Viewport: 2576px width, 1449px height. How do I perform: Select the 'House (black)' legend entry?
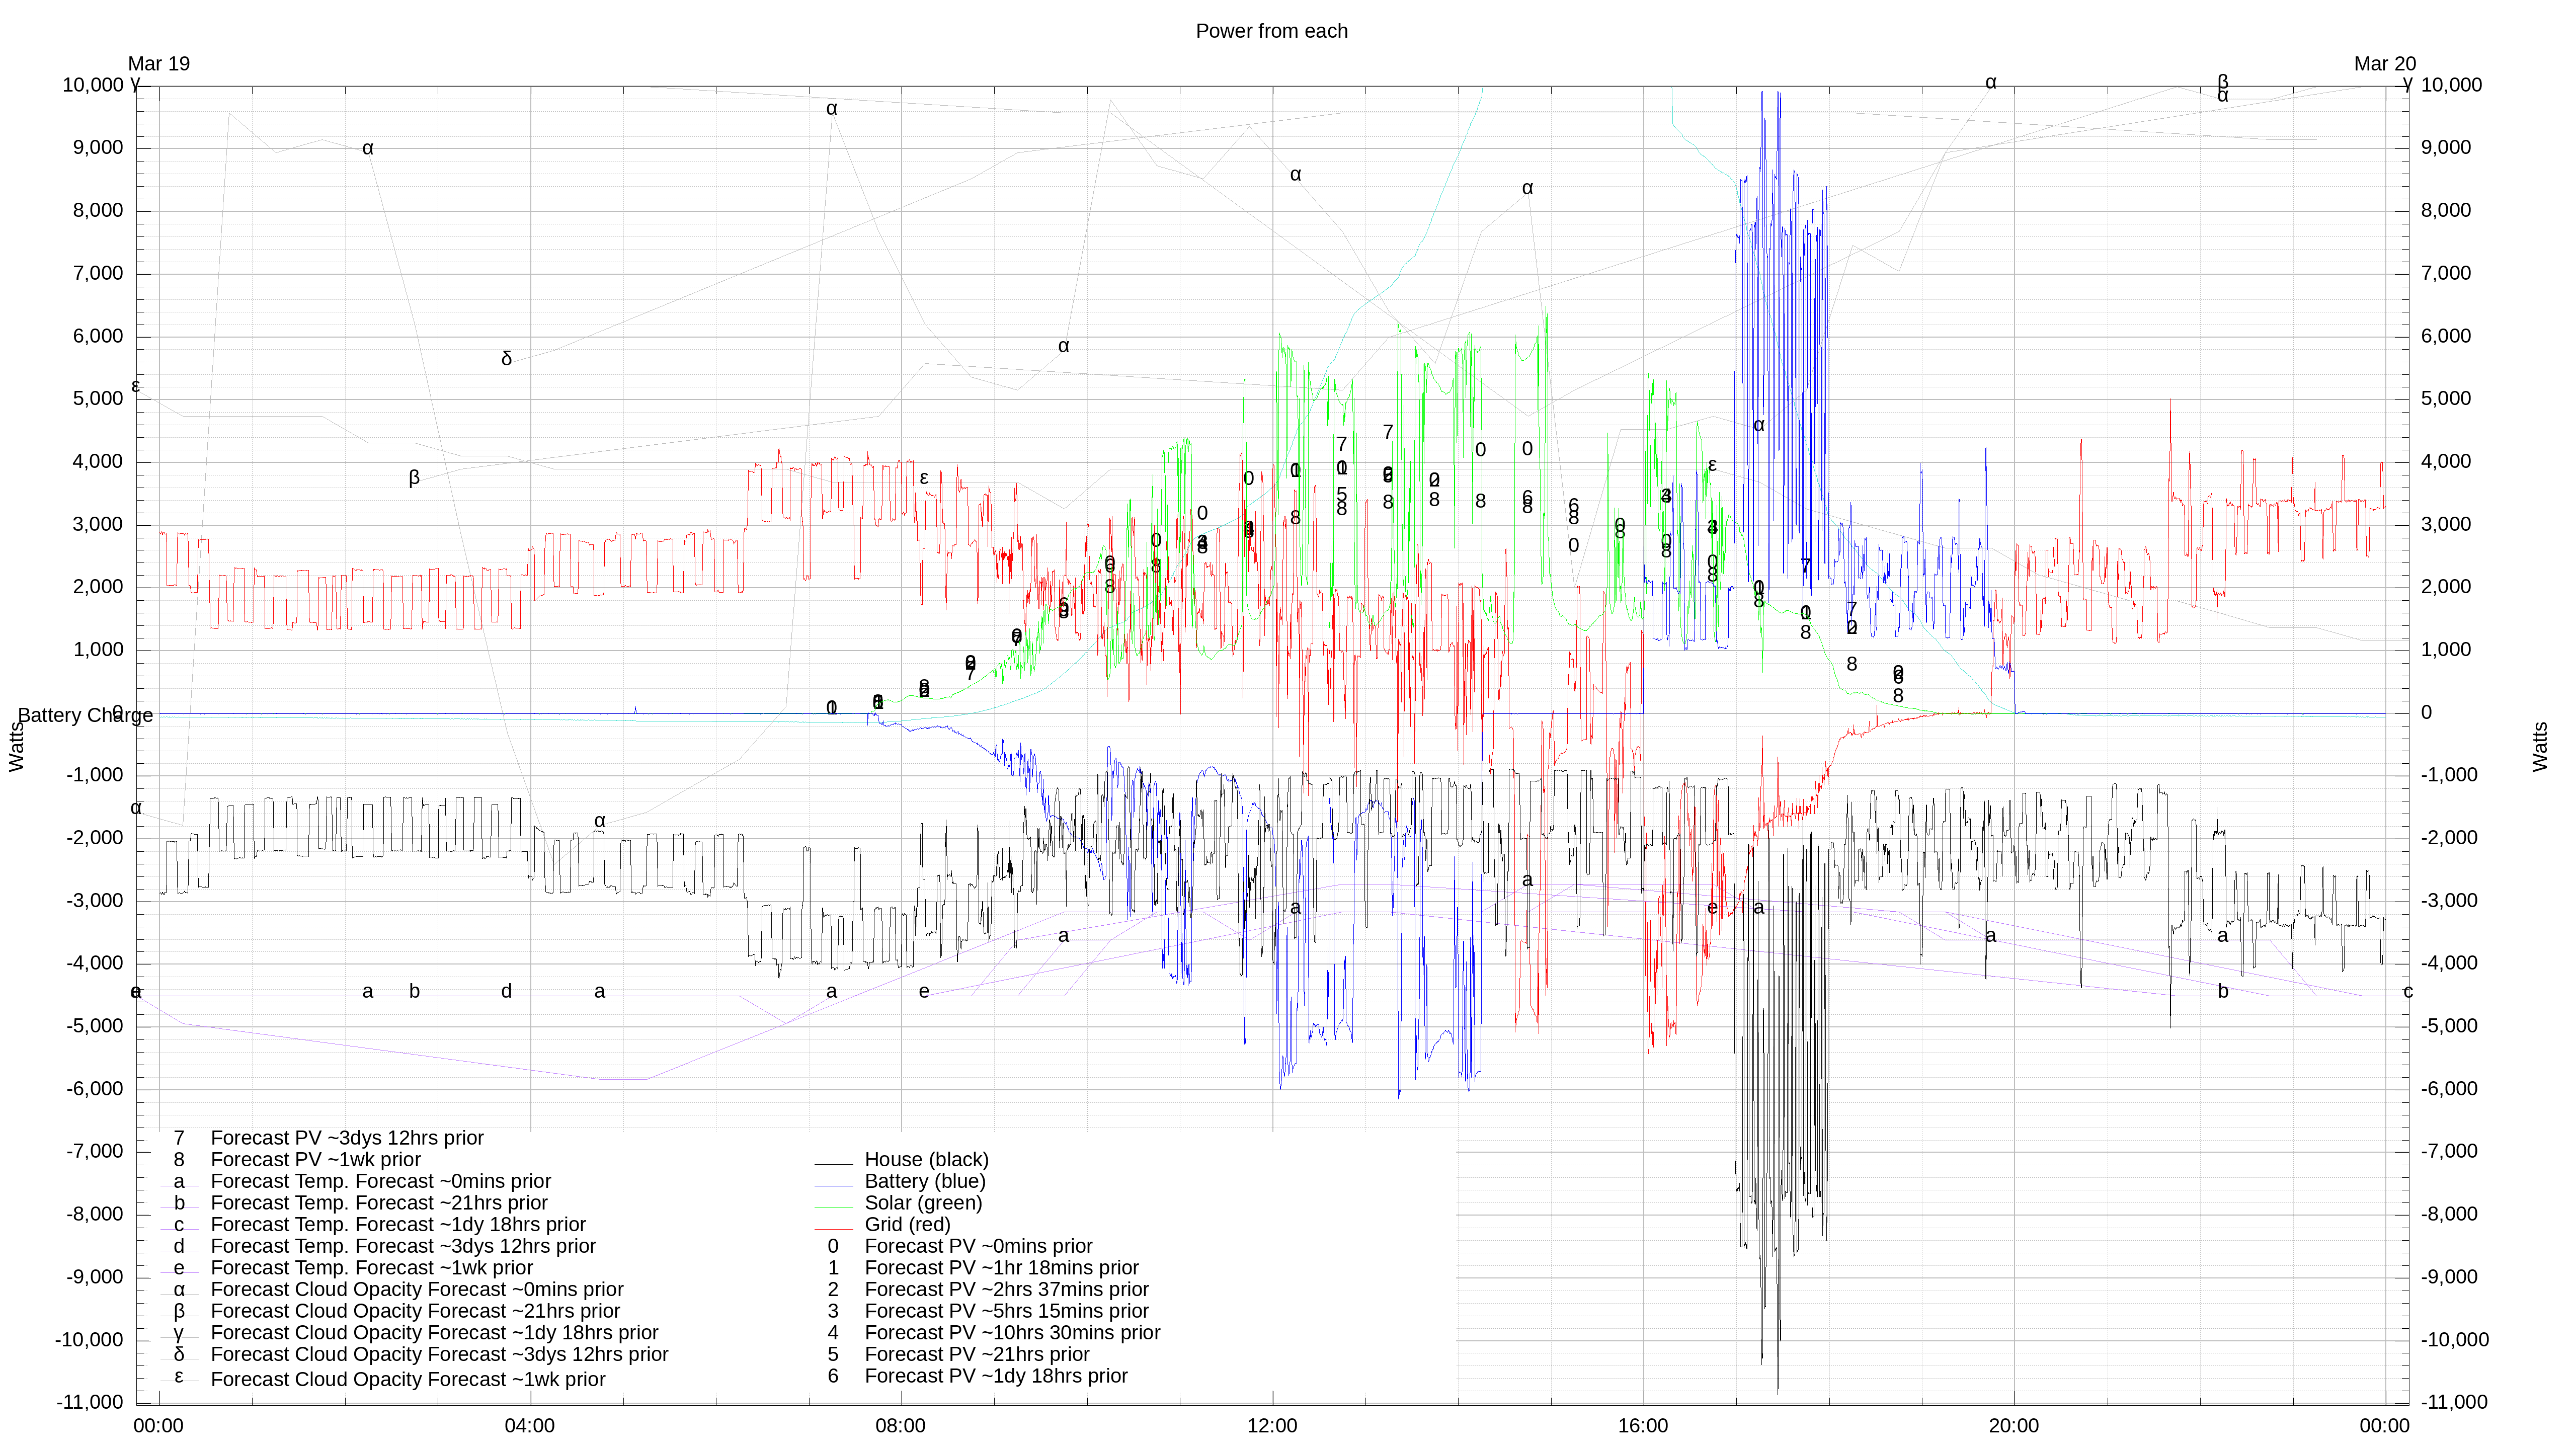pos(926,1159)
